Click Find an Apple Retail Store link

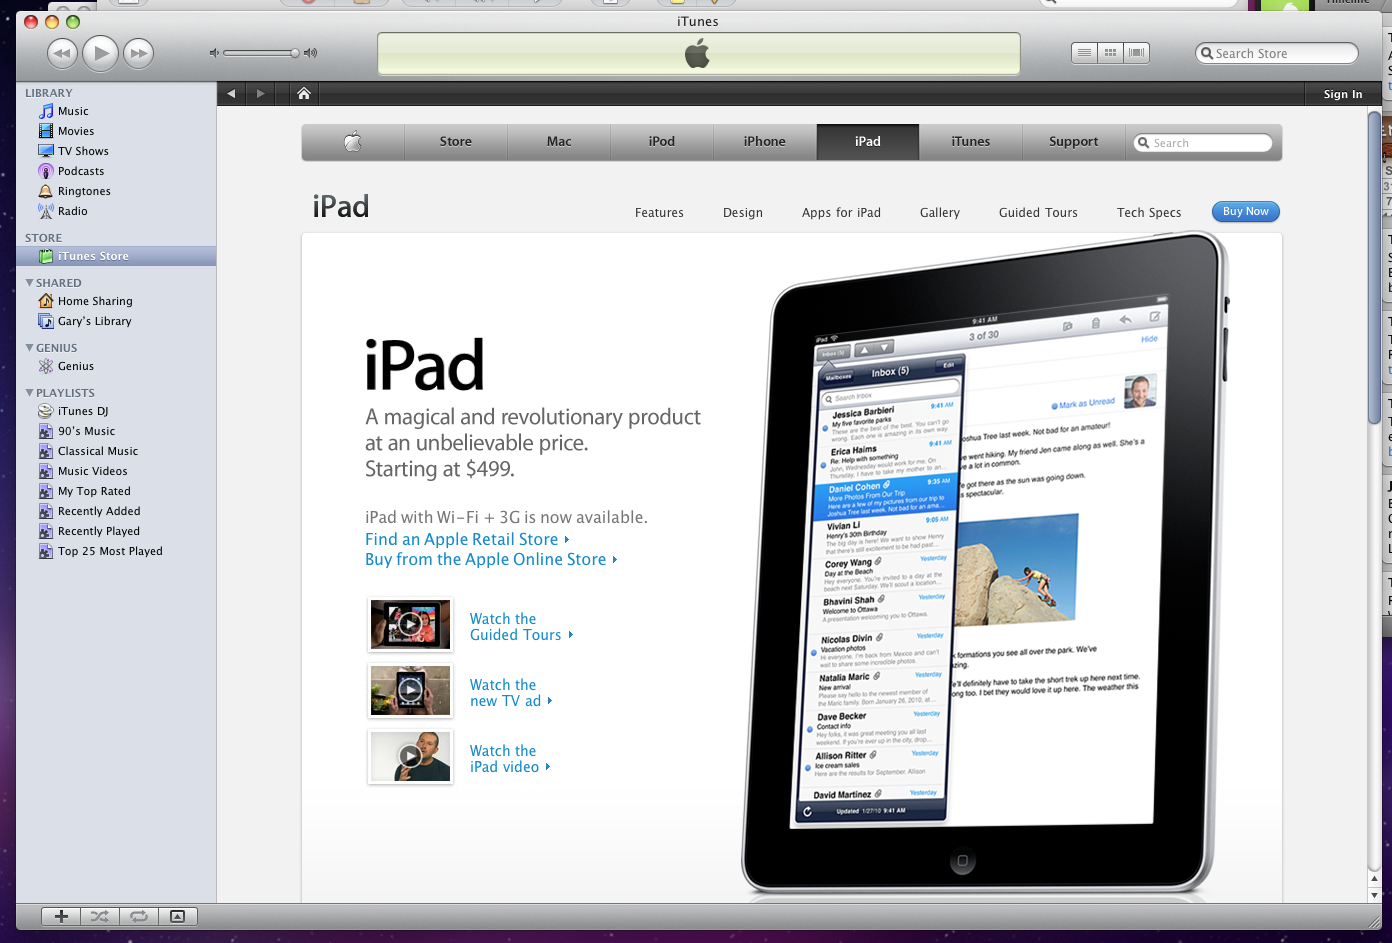[467, 539]
